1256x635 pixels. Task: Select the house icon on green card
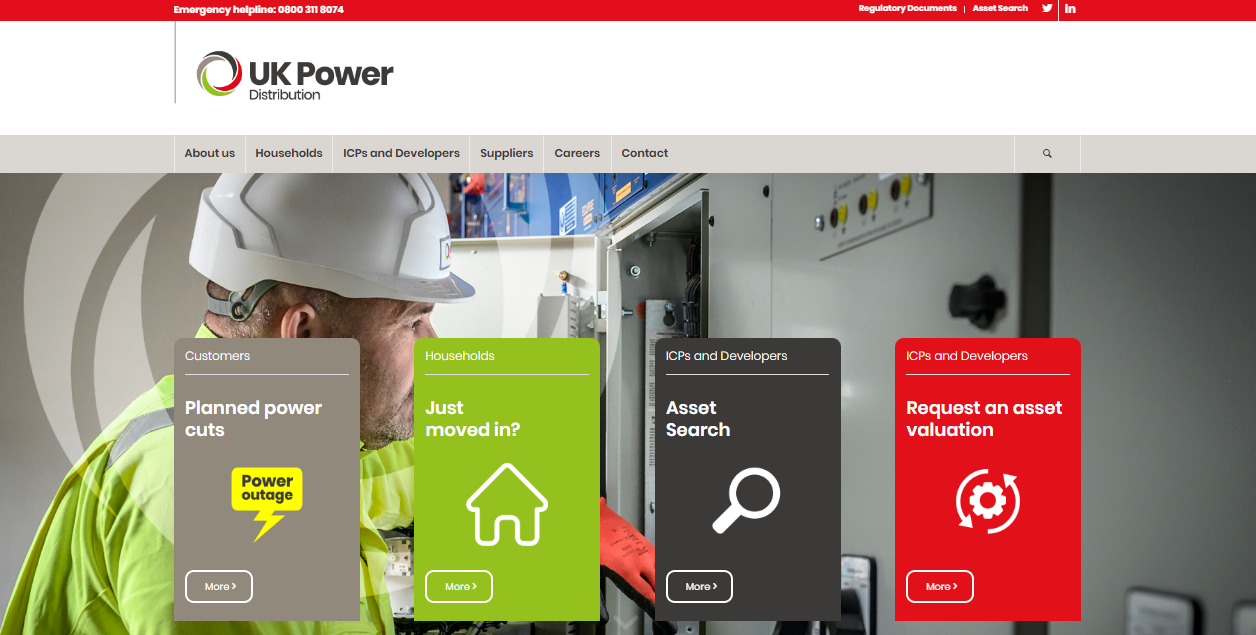point(508,503)
